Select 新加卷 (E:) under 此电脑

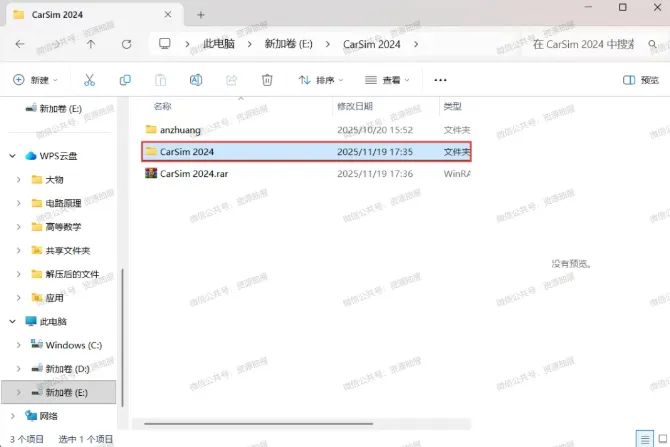[59, 392]
